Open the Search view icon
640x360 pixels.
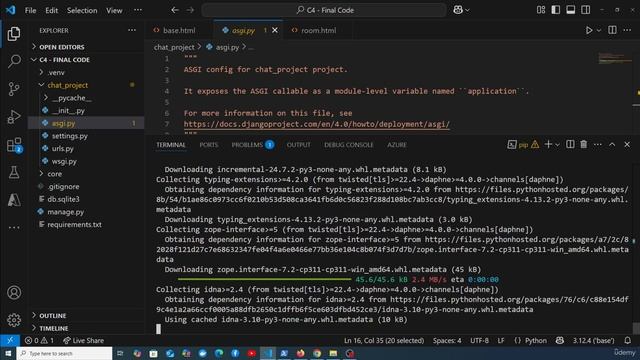point(14,61)
